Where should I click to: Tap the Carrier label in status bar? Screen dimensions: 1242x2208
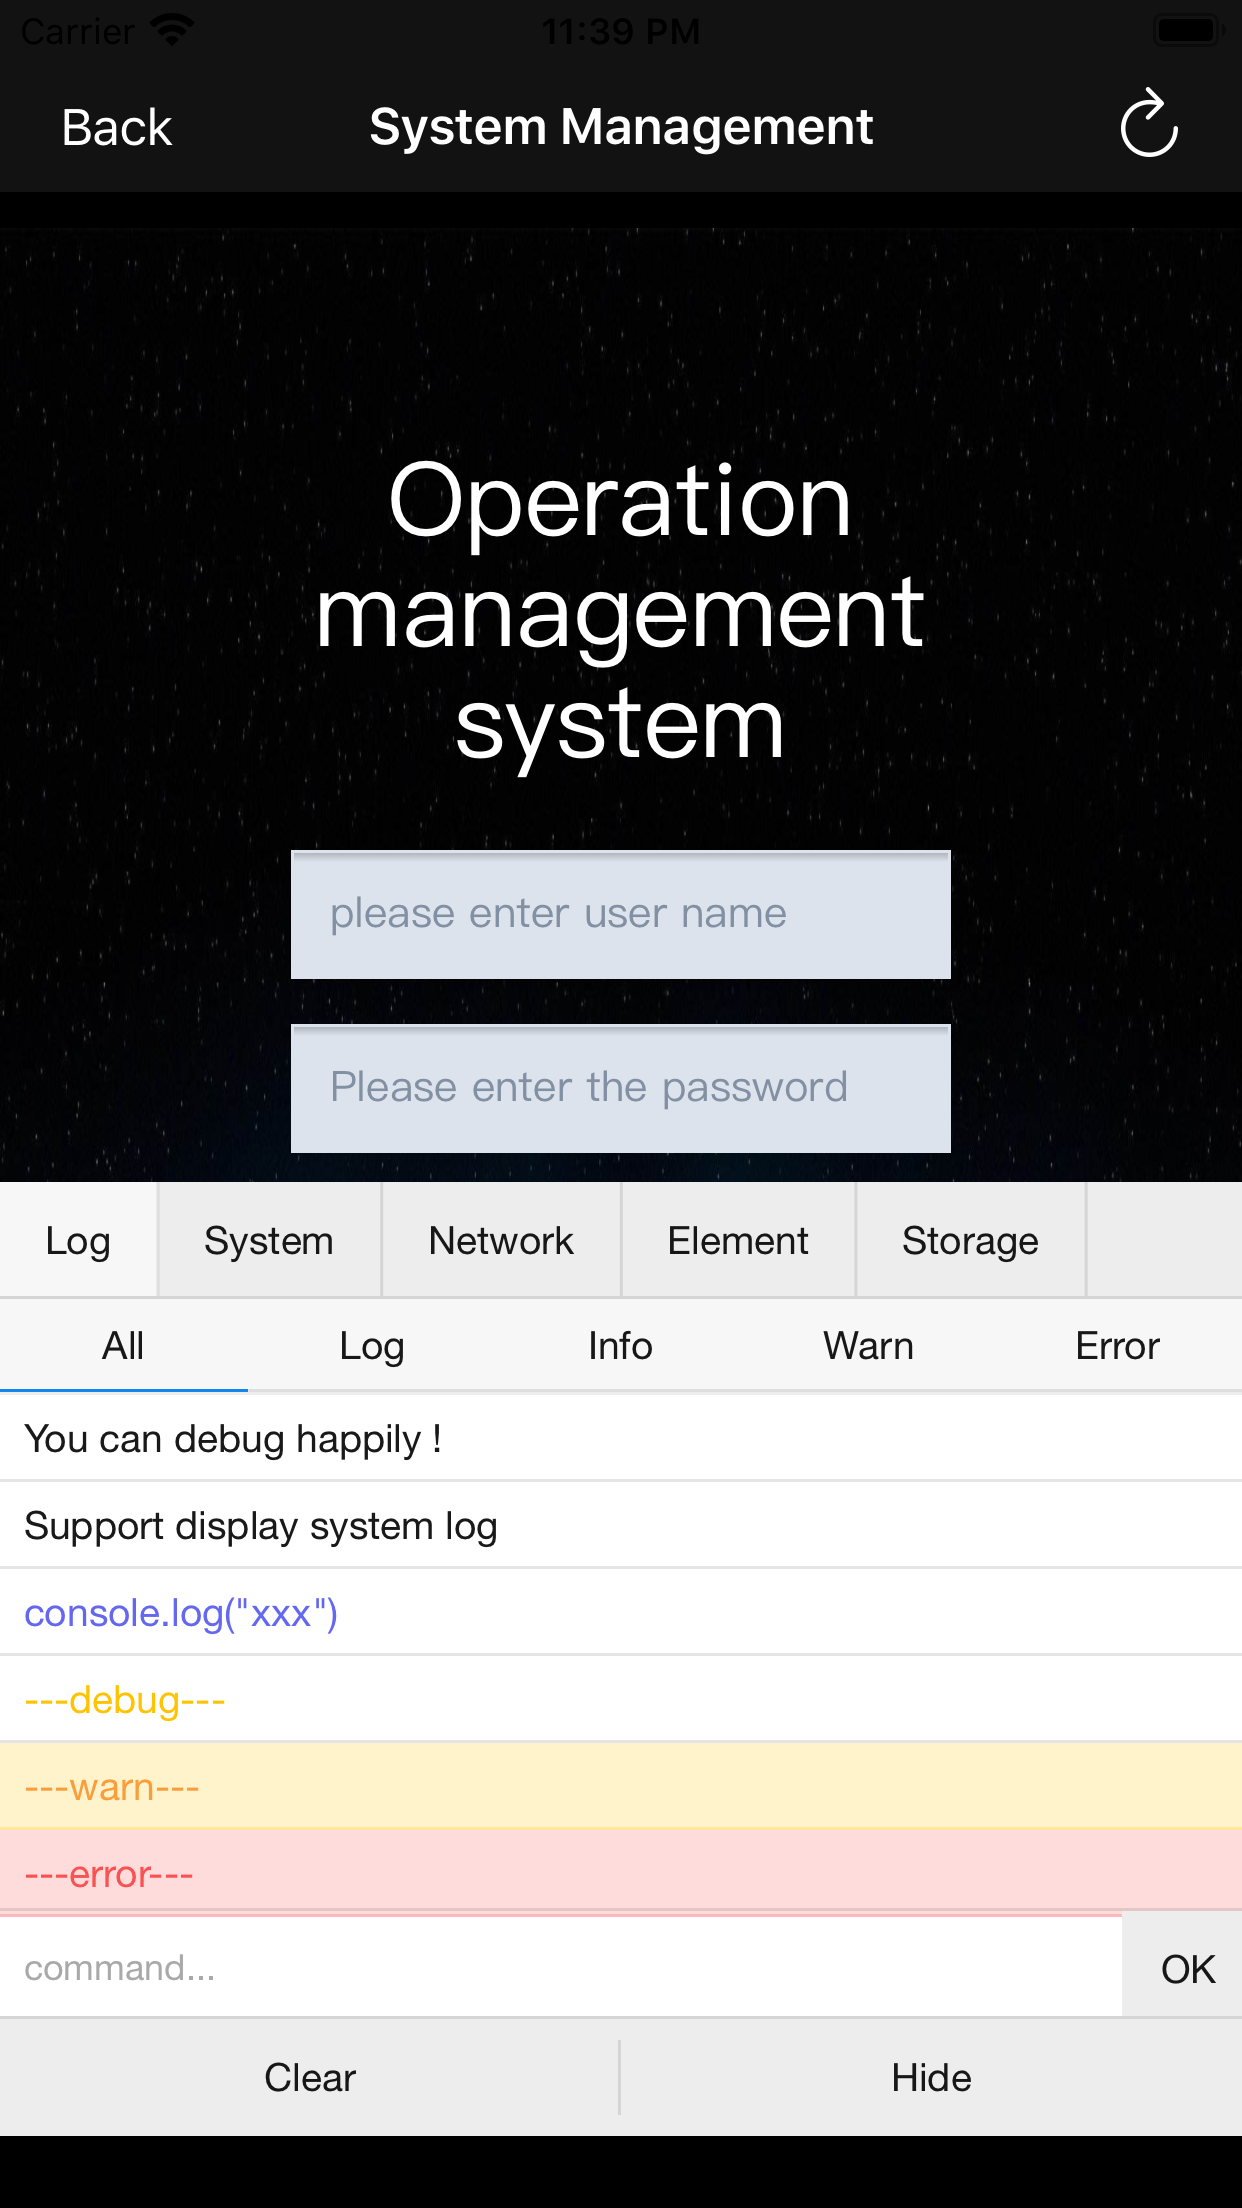75,30
